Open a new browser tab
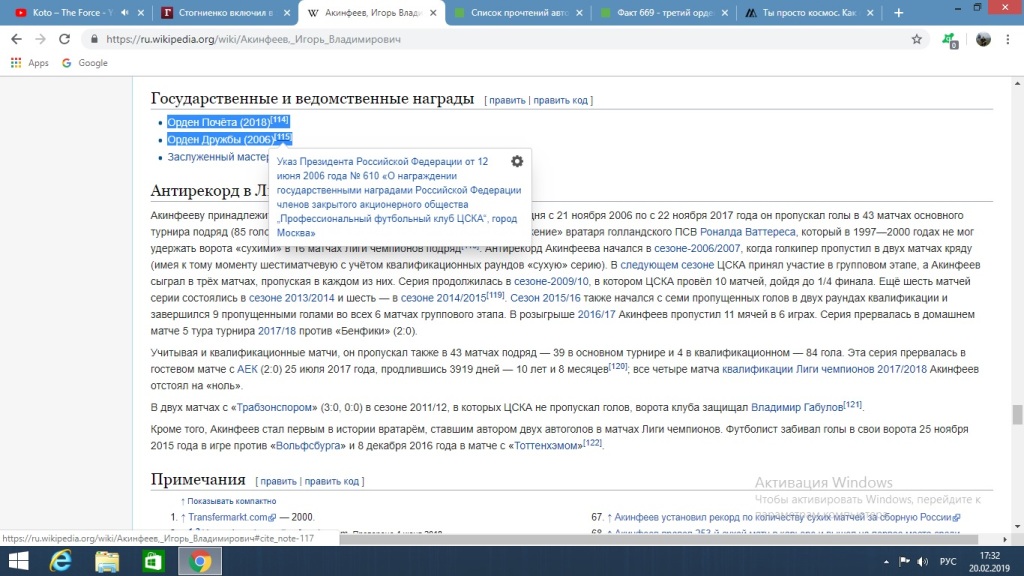The image size is (1024, 576). [899, 12]
